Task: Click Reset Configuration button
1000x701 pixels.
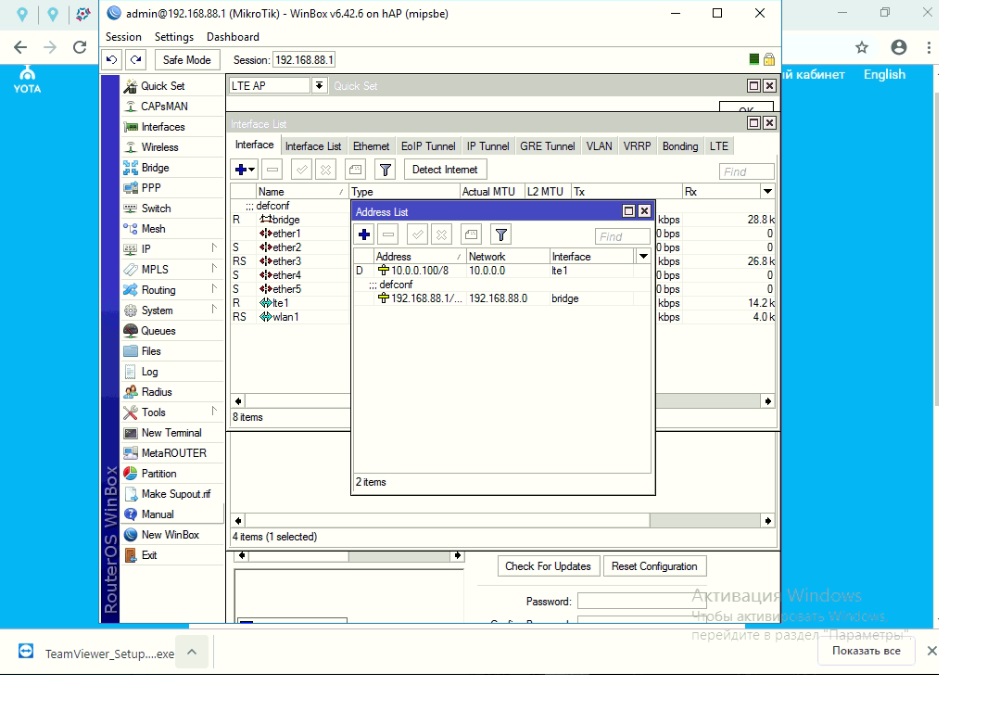Action: [x=654, y=566]
